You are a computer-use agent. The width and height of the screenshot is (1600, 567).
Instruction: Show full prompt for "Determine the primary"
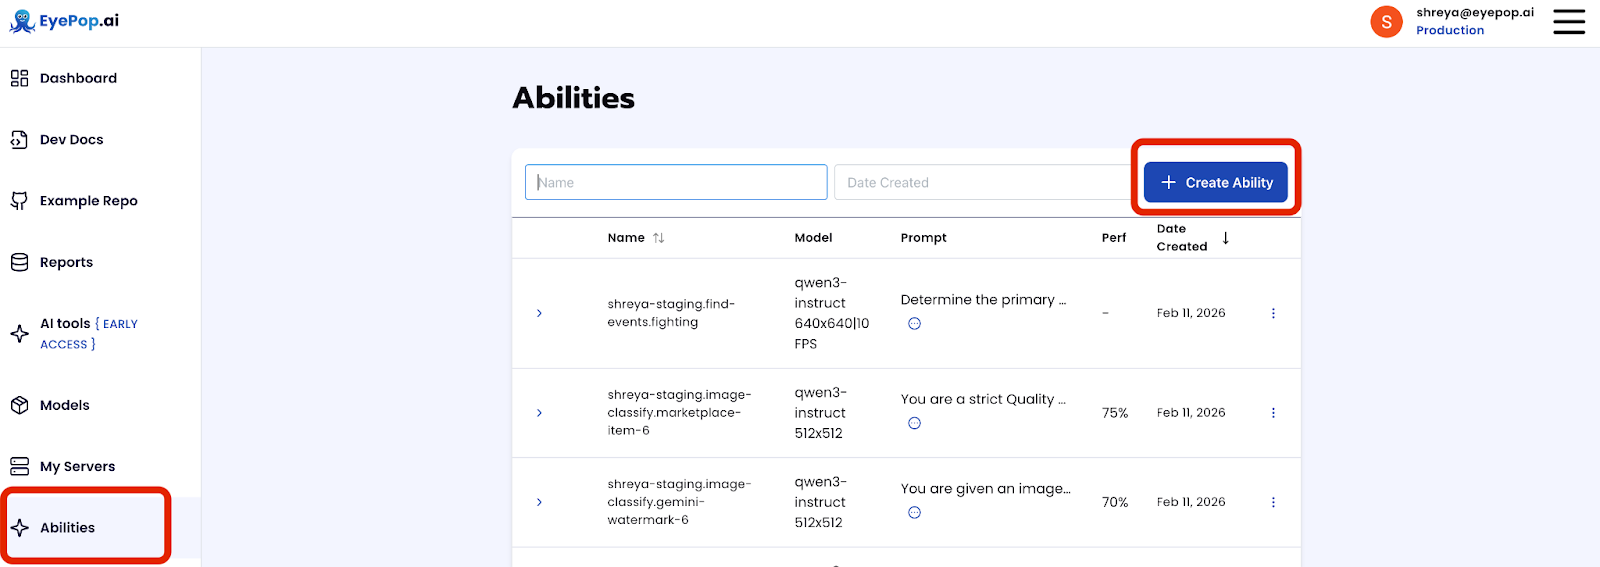pyautogui.click(x=914, y=324)
